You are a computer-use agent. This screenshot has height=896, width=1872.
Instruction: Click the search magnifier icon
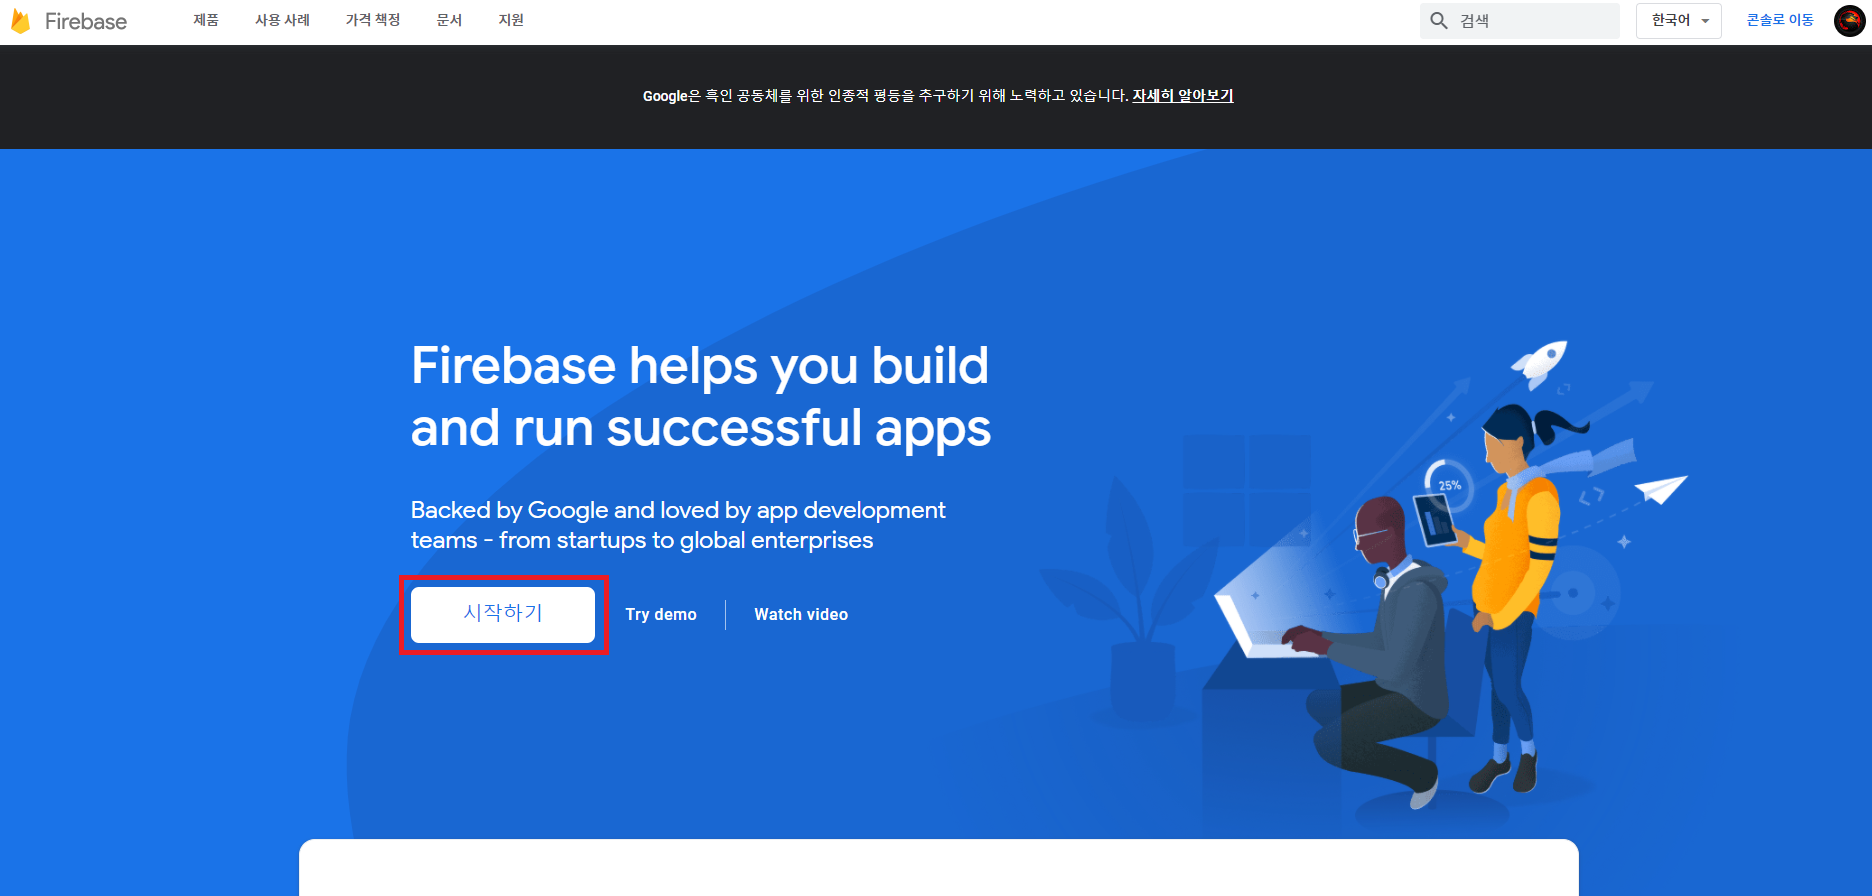(x=1439, y=20)
